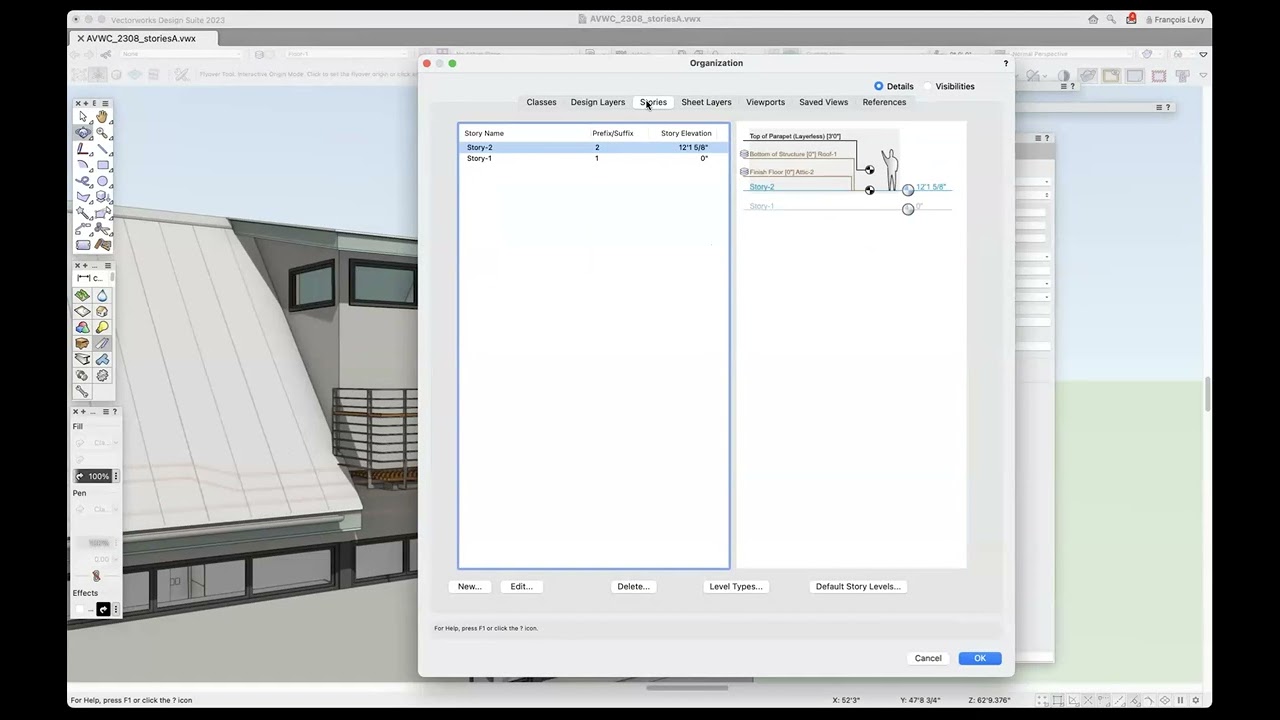Select the Pan hand tool
This screenshot has width=1280, height=720.
pyautogui.click(x=102, y=117)
